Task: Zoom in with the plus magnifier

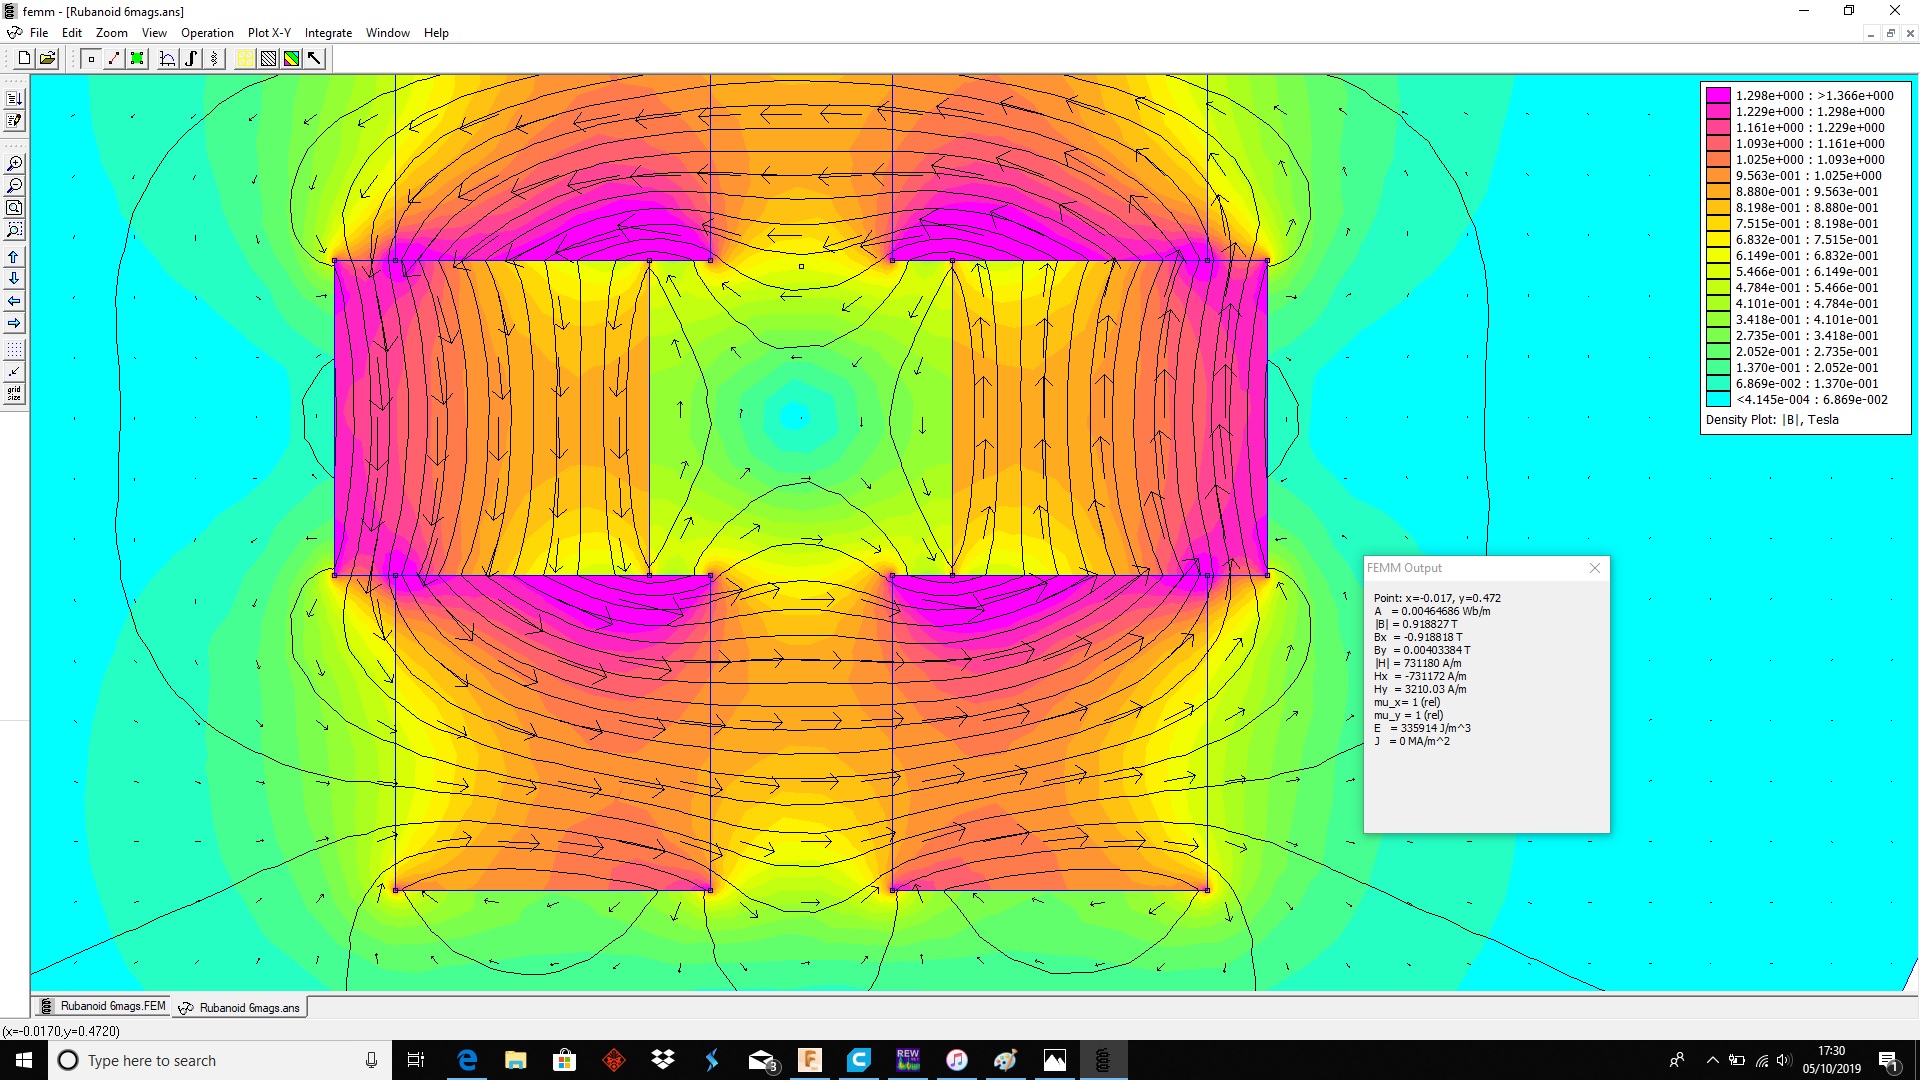Action: pos(14,164)
